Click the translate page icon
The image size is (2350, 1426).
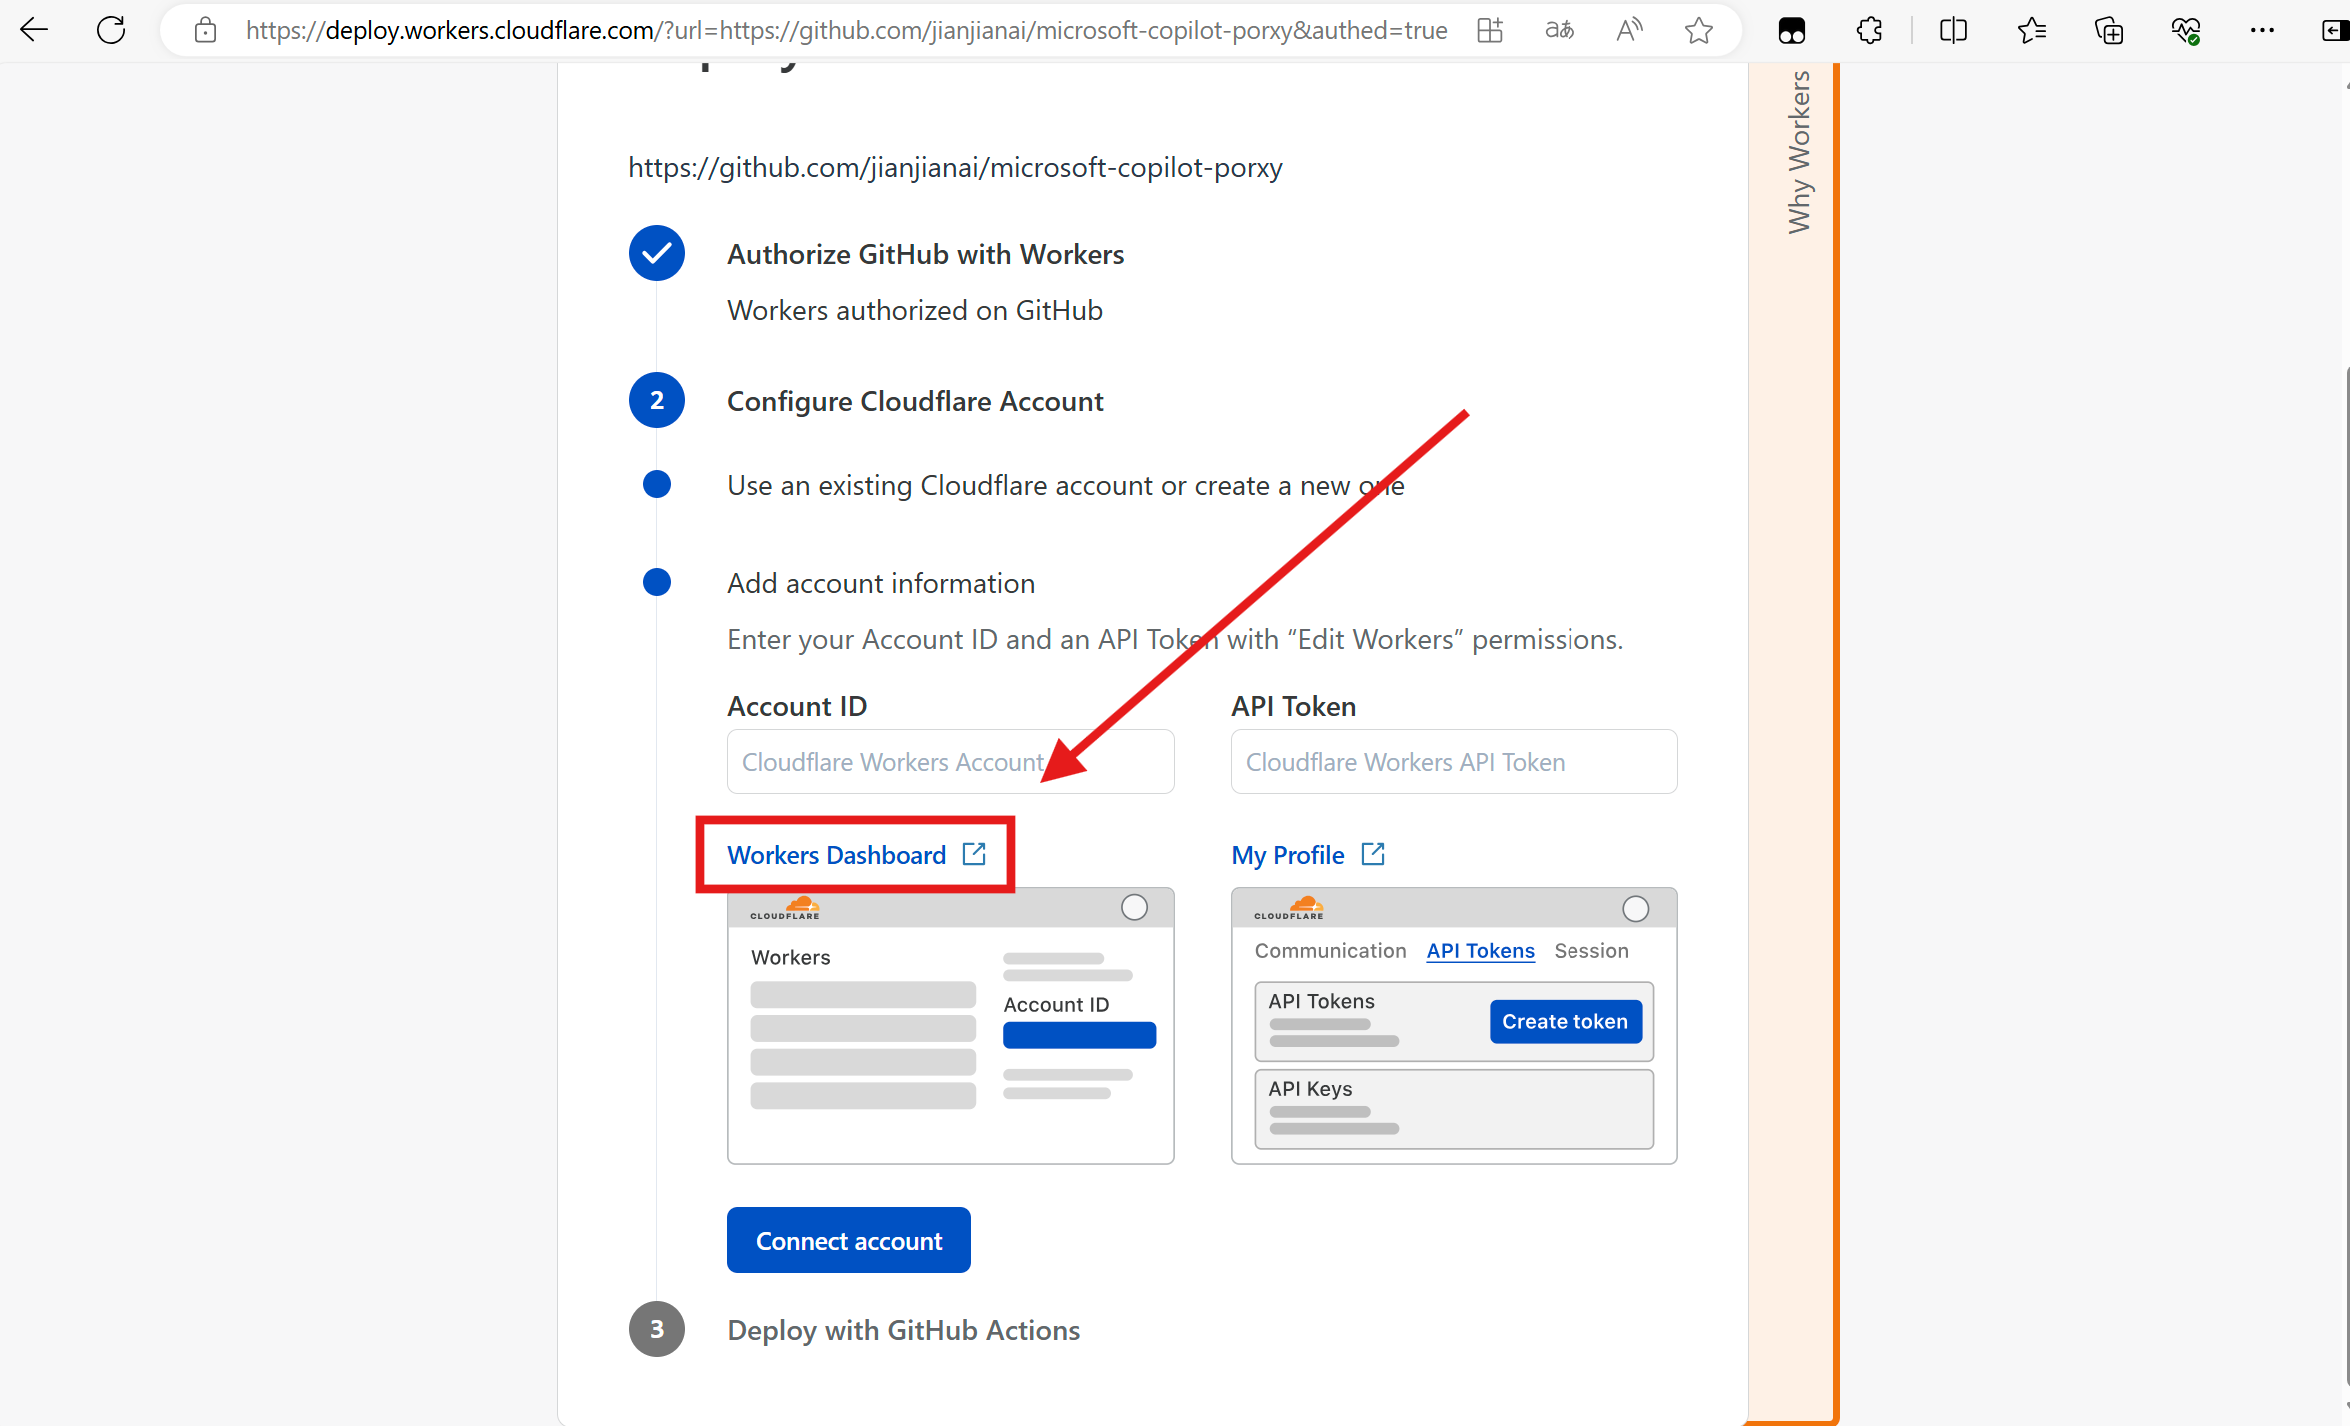(x=1559, y=31)
